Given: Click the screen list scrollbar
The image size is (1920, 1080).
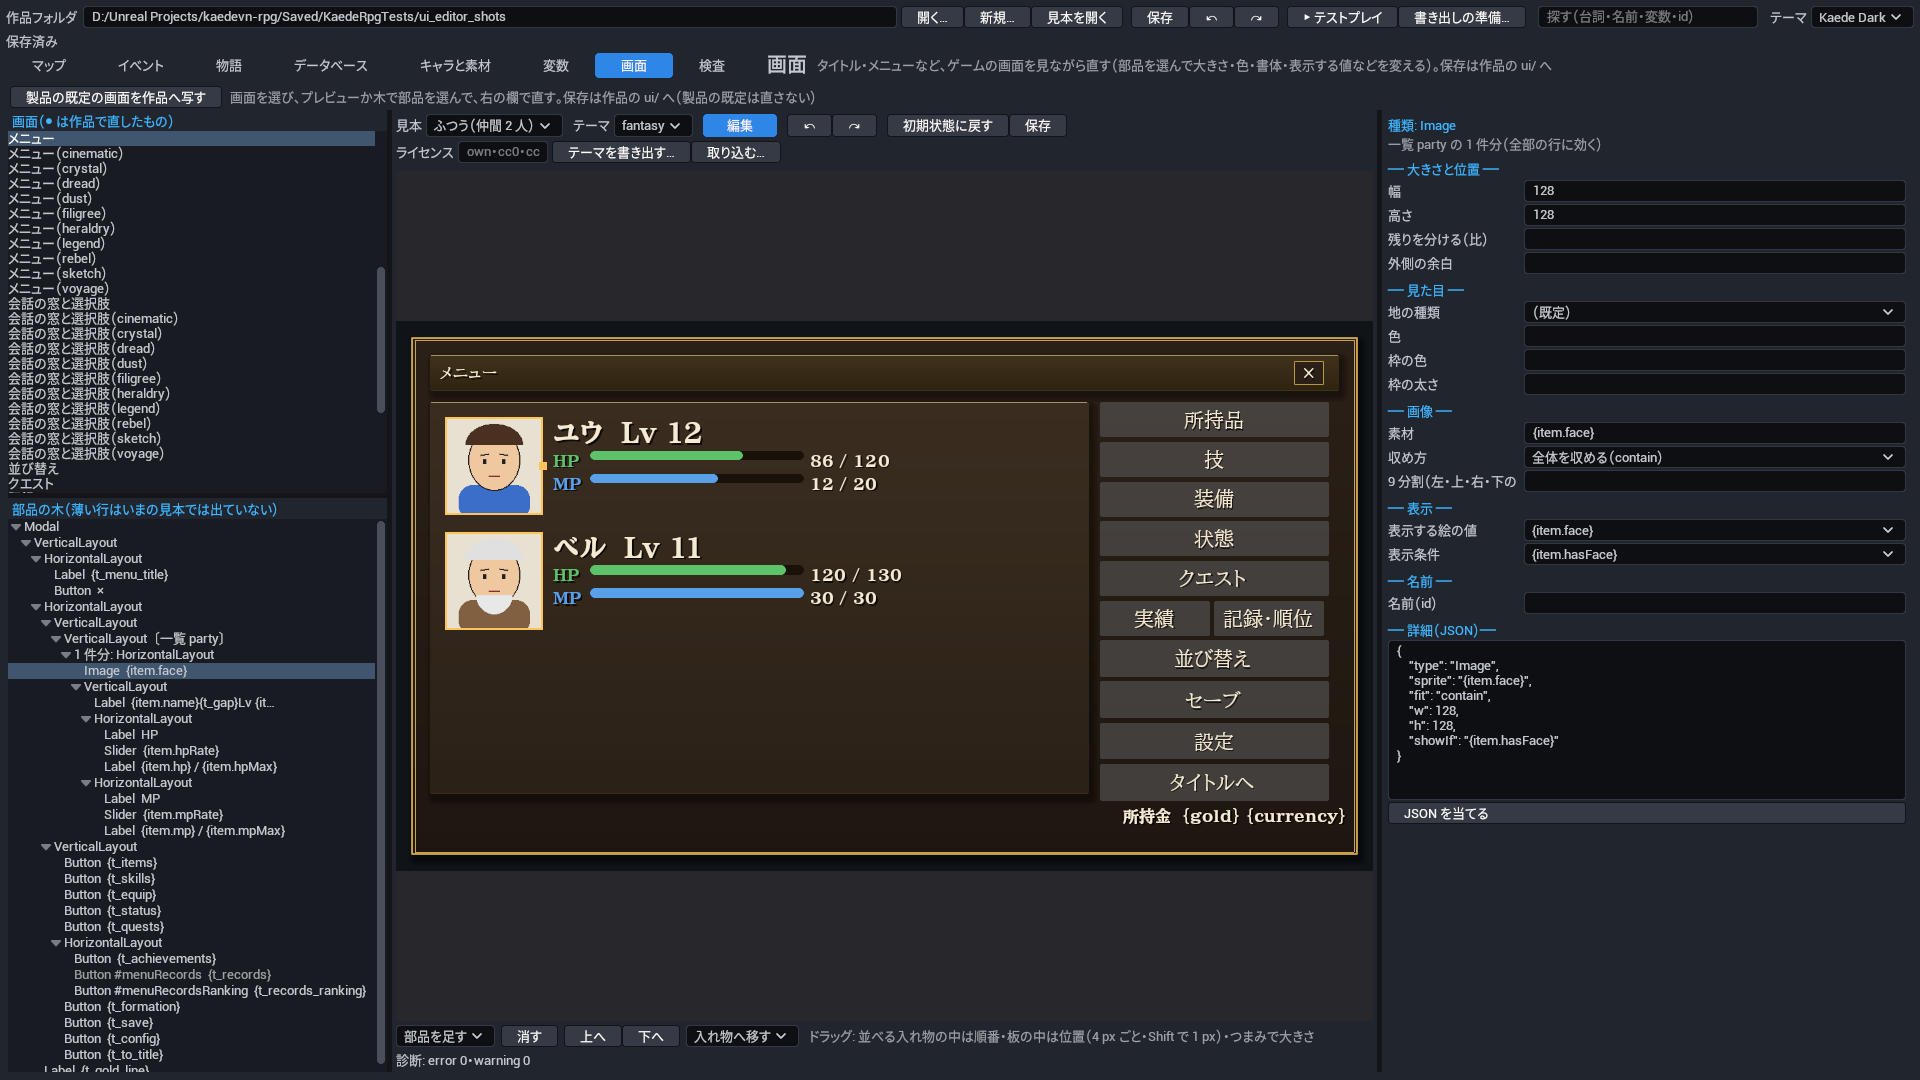Looking at the screenshot, I should pyautogui.click(x=380, y=339).
